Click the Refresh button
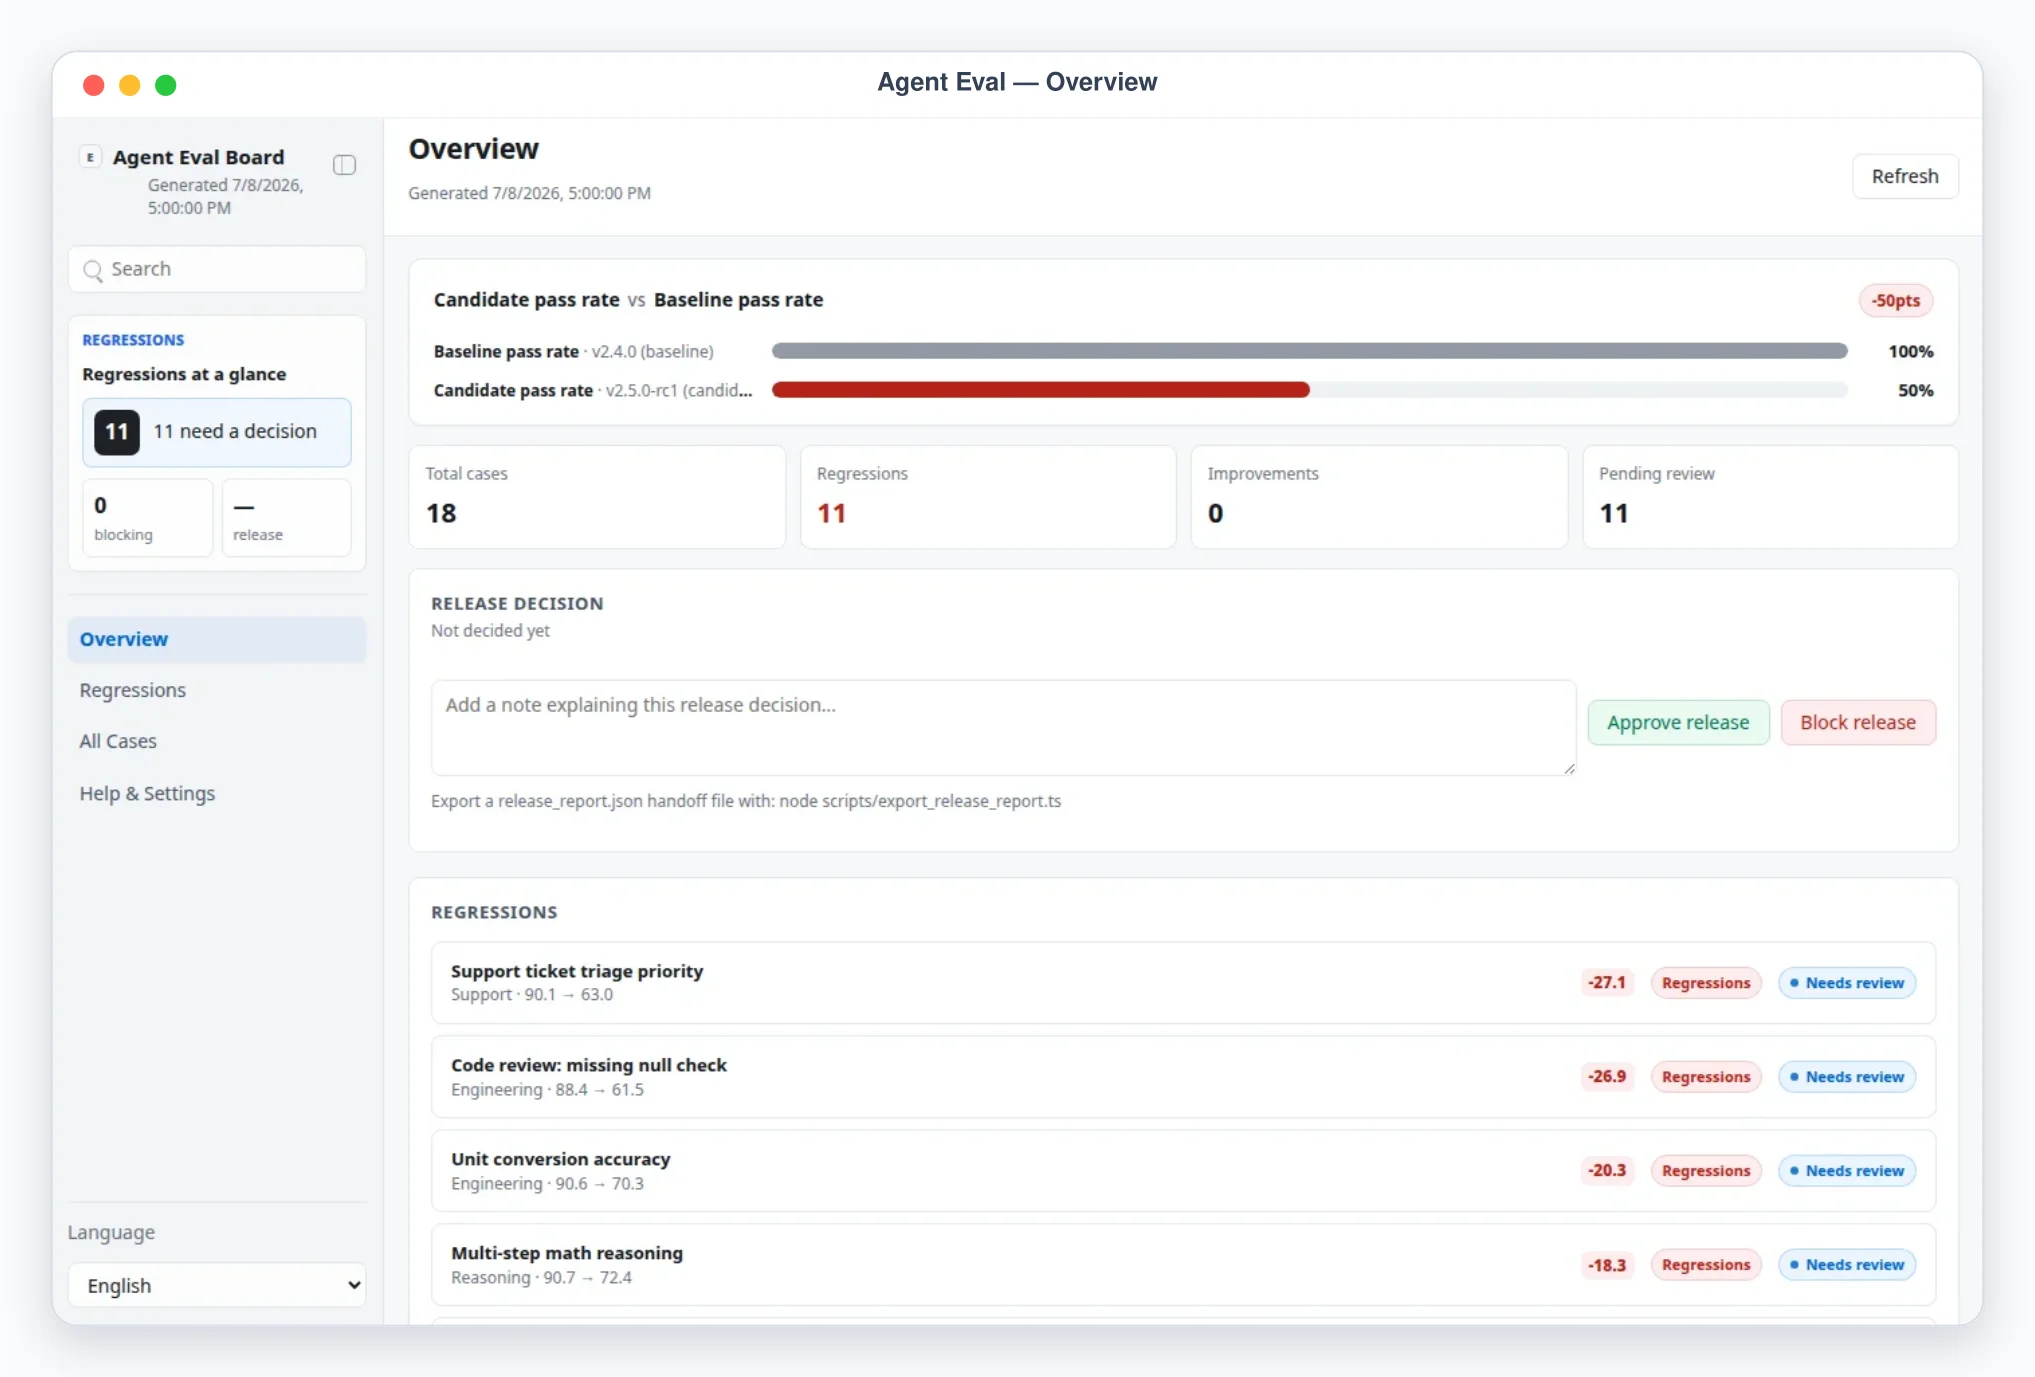Image resolution: width=2035 pixels, height=1377 pixels. click(x=1904, y=177)
